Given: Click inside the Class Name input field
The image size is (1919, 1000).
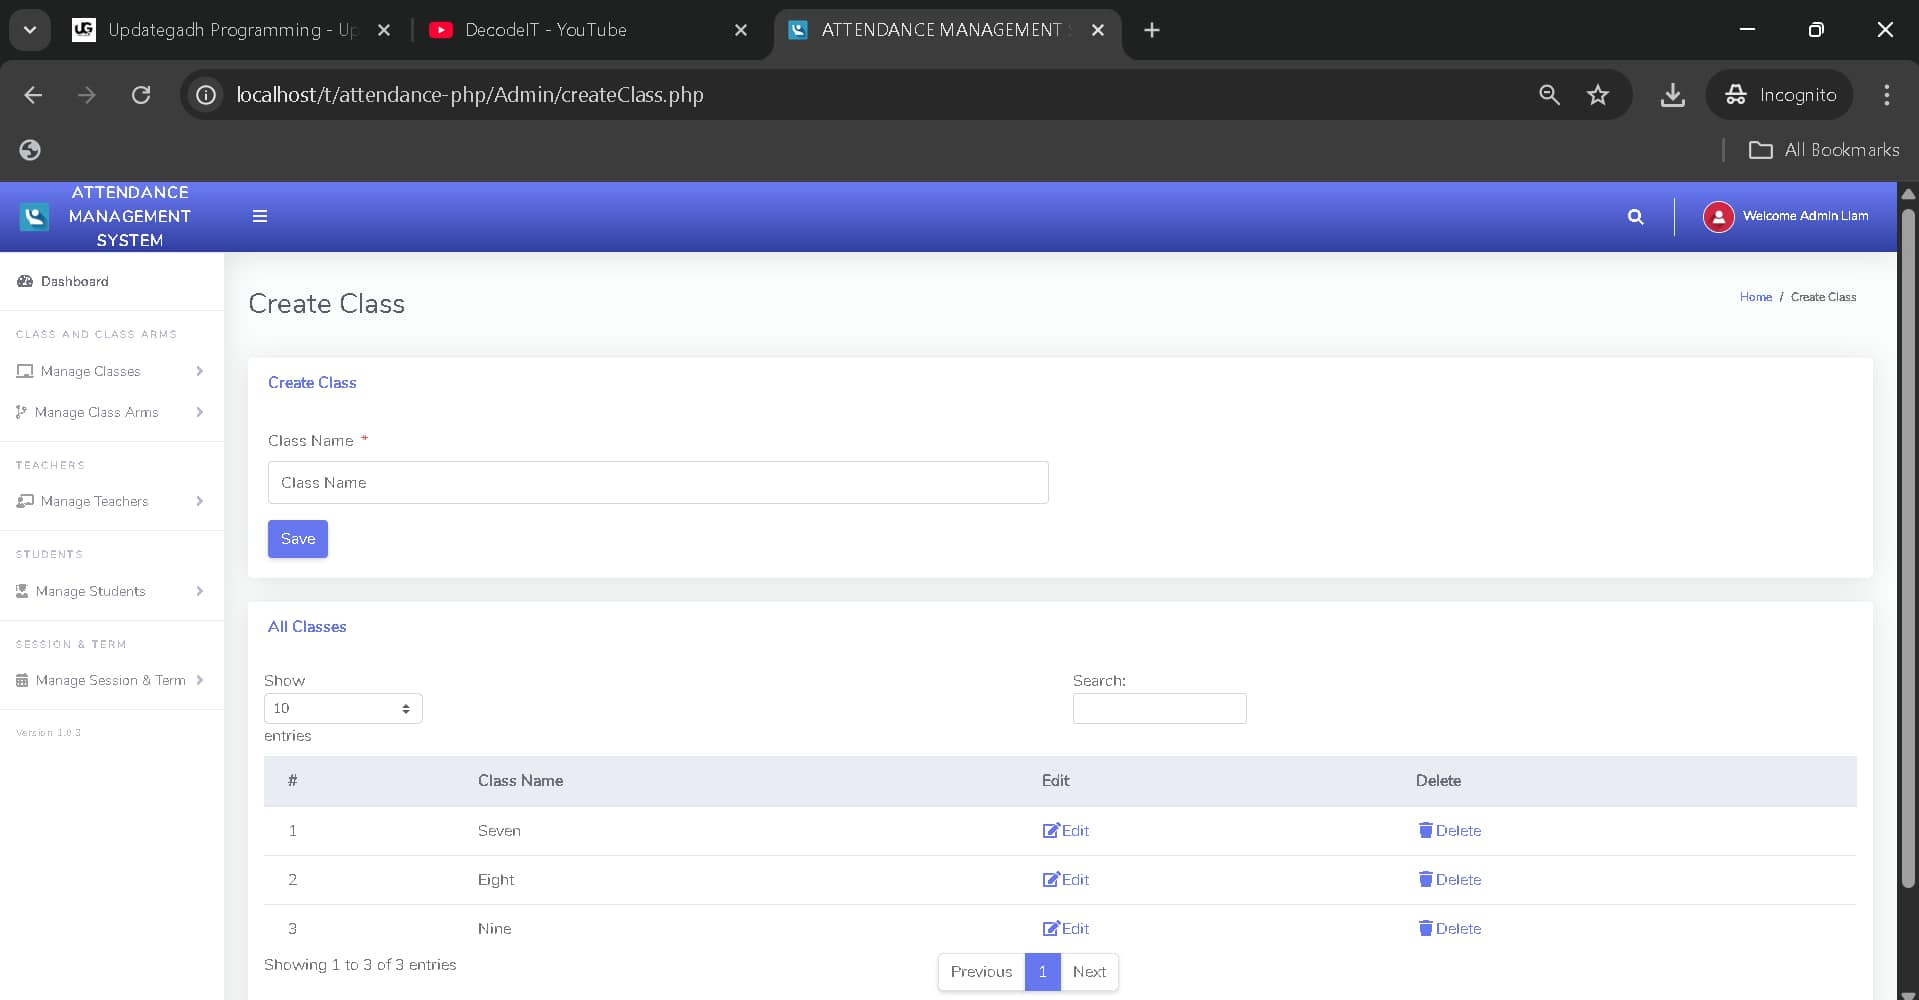Looking at the screenshot, I should (x=657, y=482).
